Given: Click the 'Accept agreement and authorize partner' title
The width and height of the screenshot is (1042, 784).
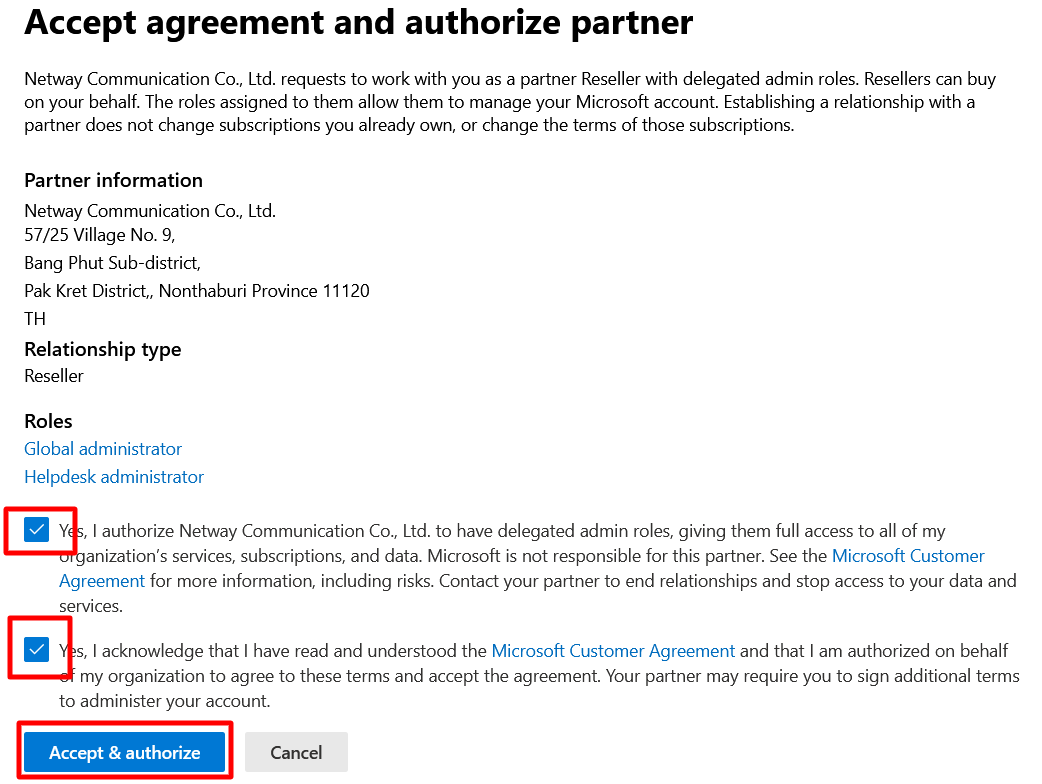Looking at the screenshot, I should pos(358,22).
